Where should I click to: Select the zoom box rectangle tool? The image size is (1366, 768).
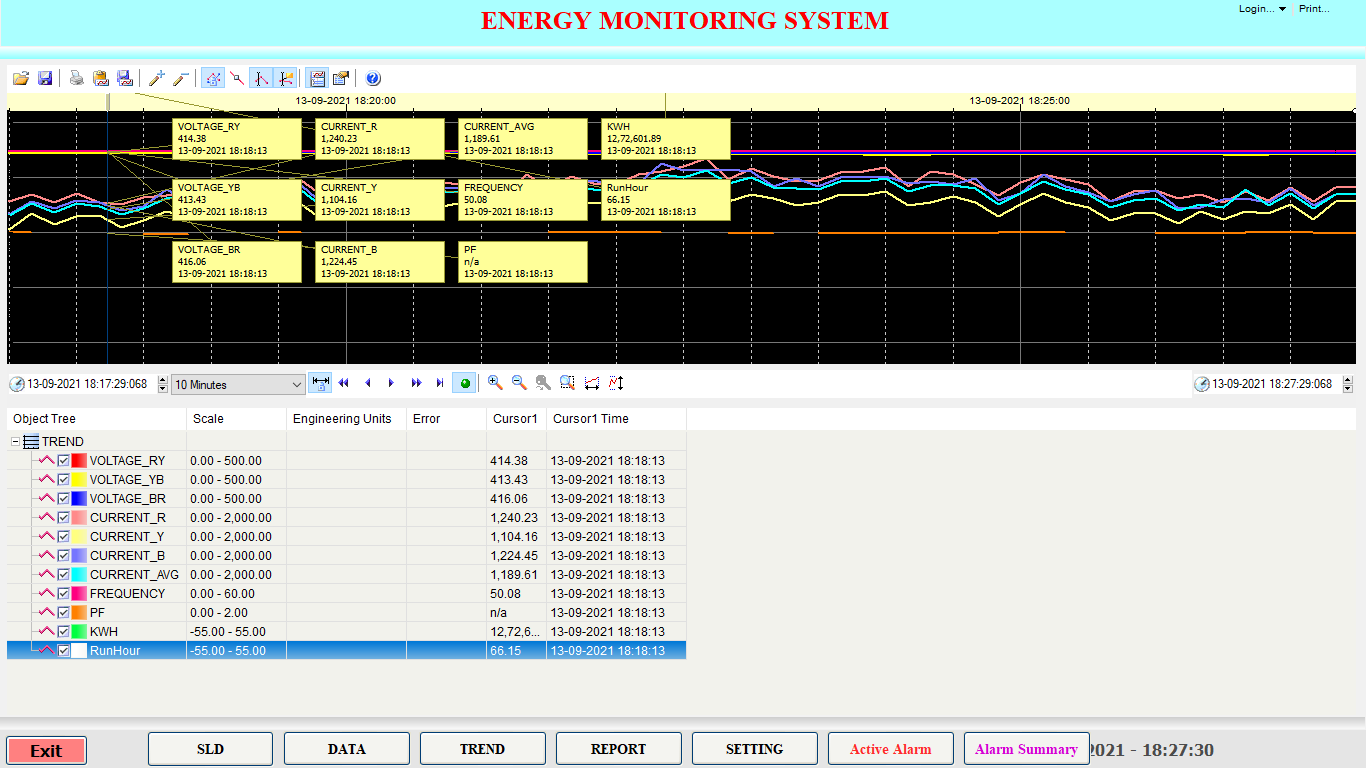567,383
